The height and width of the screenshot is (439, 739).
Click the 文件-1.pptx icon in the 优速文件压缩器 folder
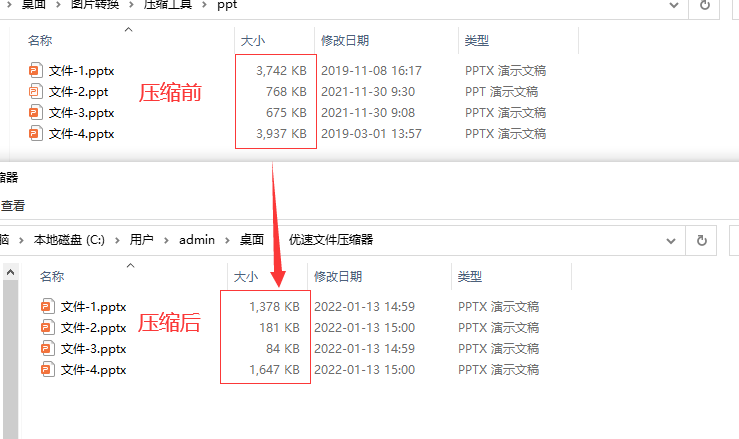coord(48,306)
